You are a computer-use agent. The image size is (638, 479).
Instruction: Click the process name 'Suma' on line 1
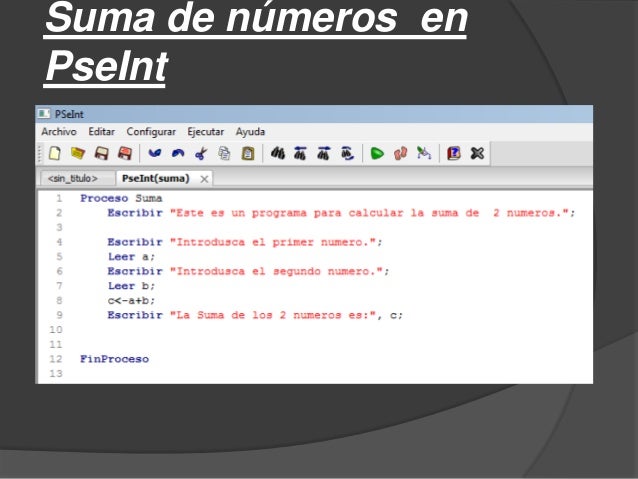coord(149,199)
